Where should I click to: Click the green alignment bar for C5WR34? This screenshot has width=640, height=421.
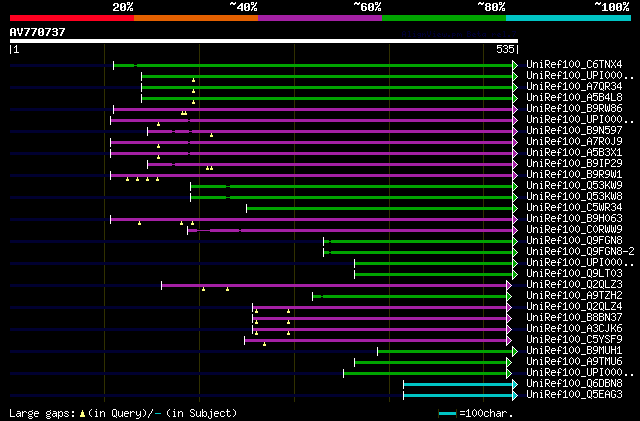click(380, 209)
